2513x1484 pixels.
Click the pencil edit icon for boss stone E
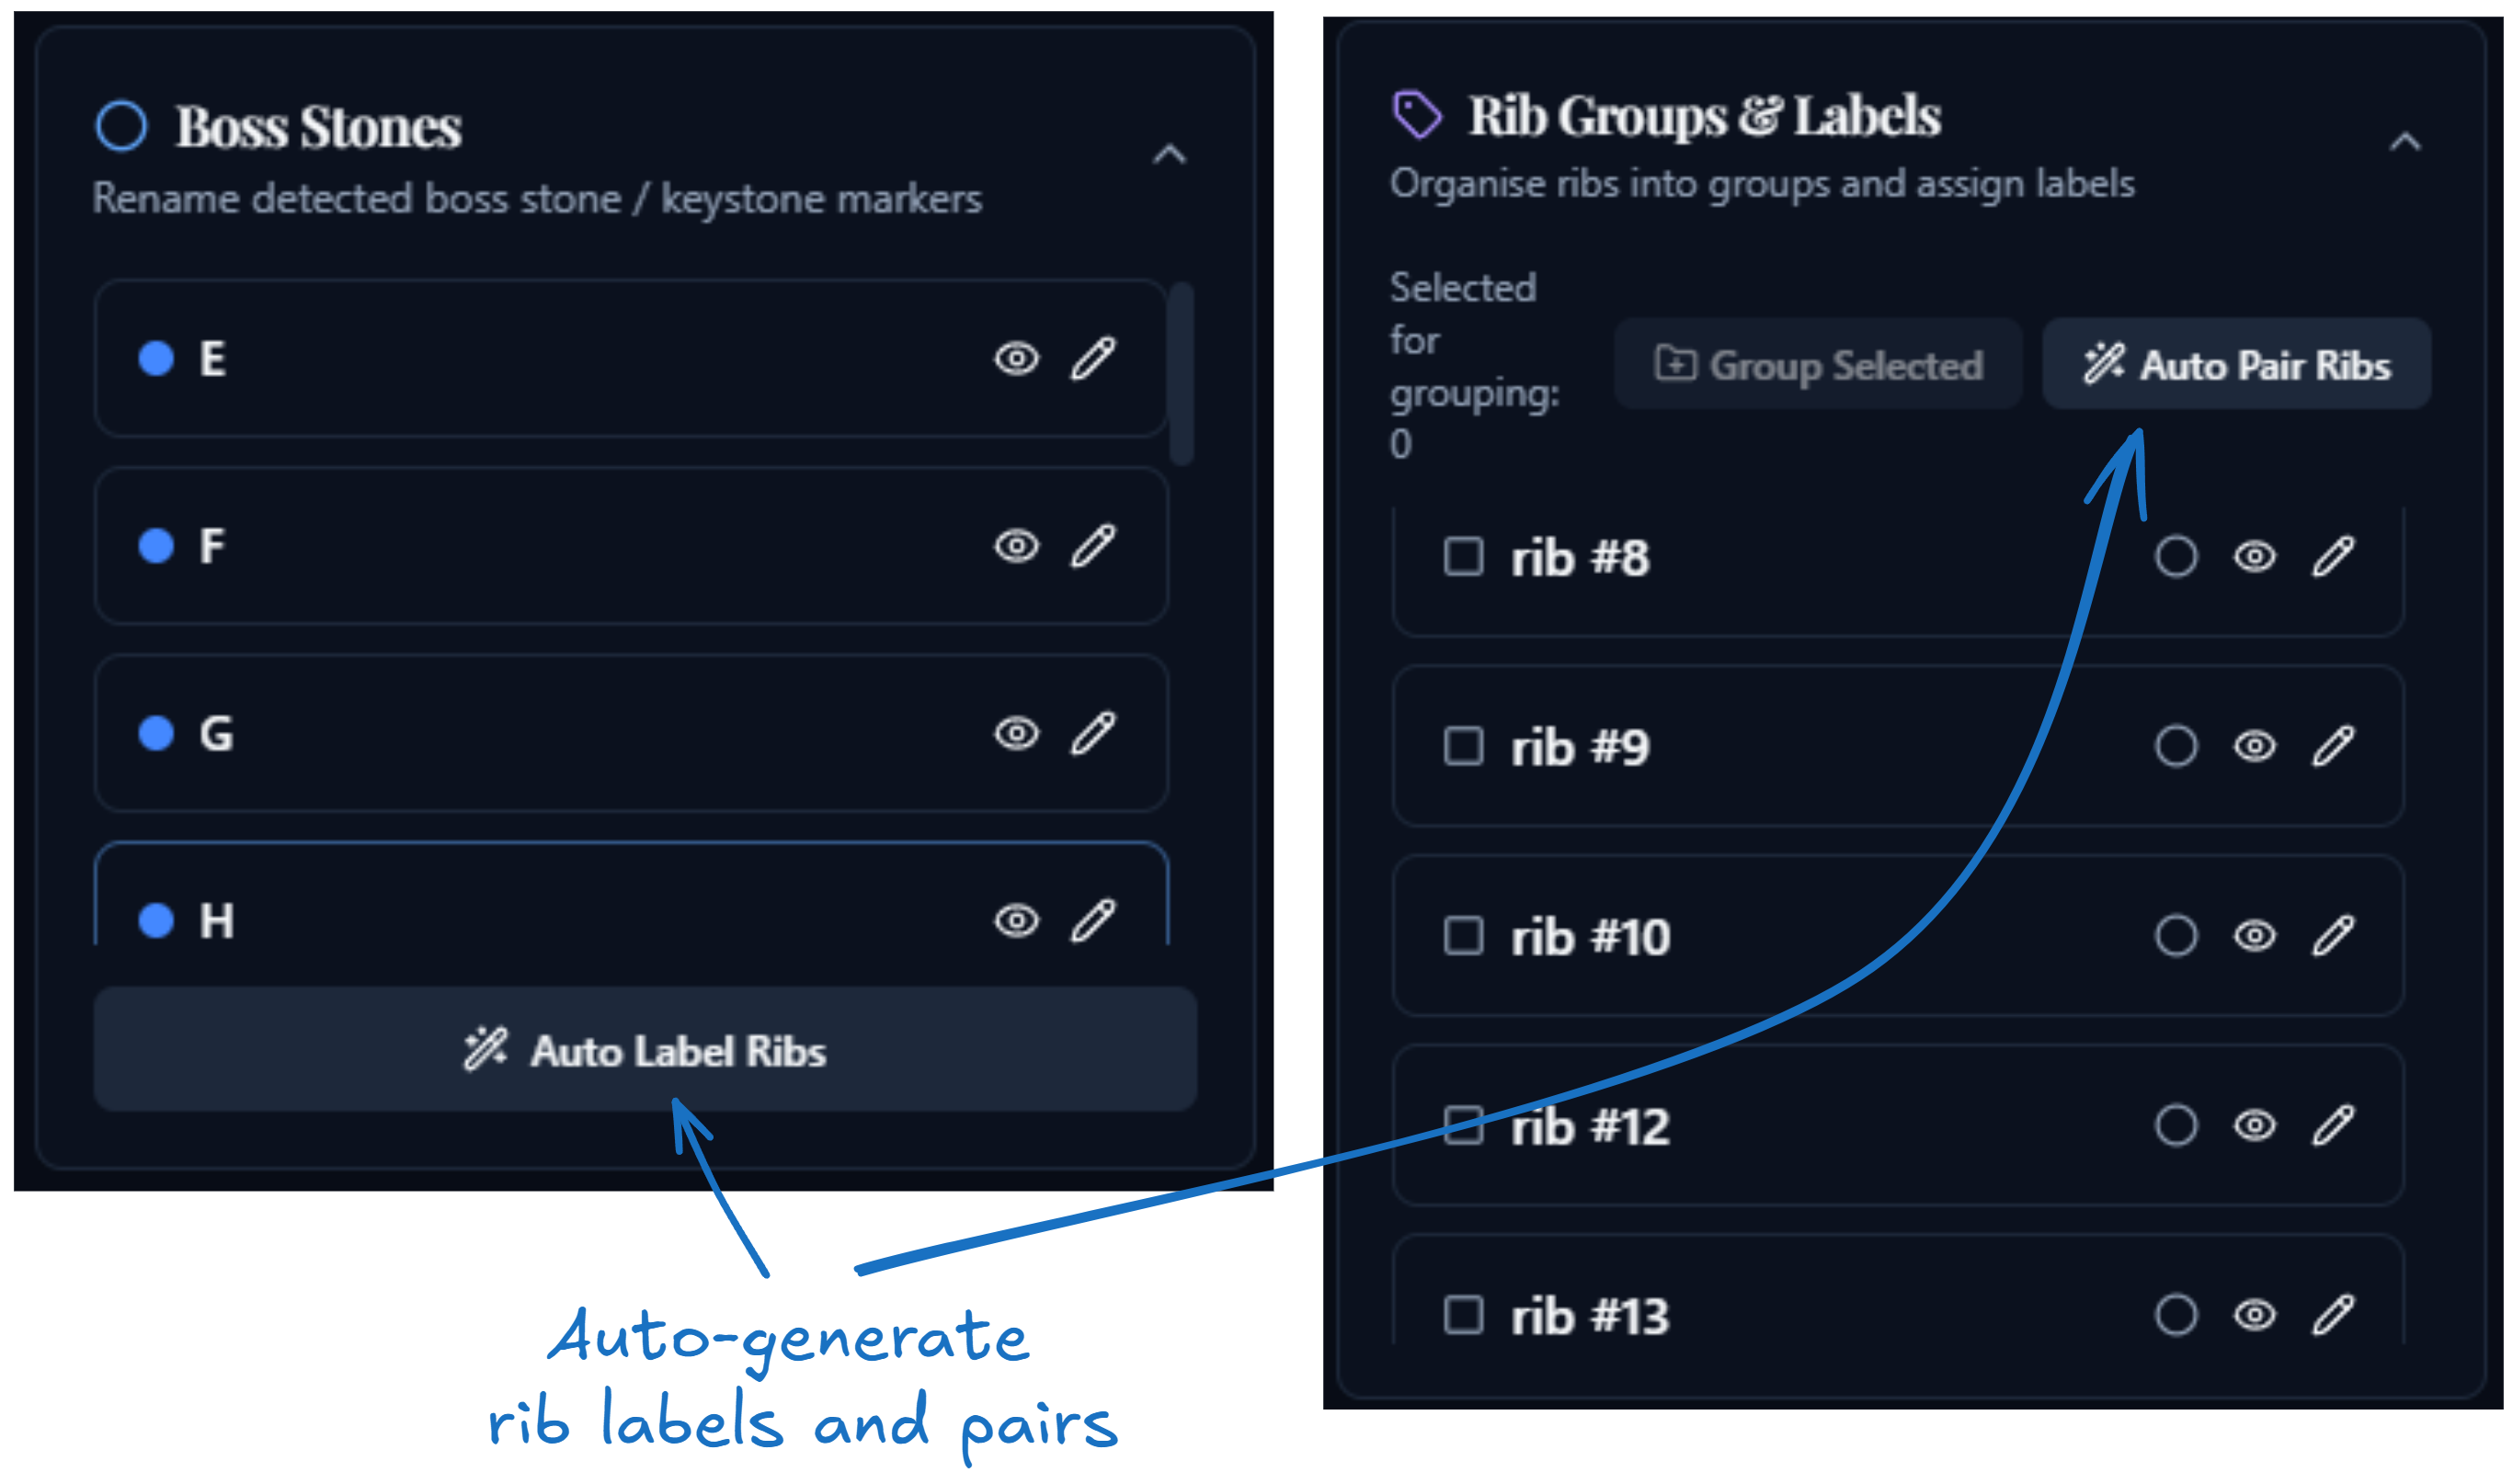[1093, 358]
